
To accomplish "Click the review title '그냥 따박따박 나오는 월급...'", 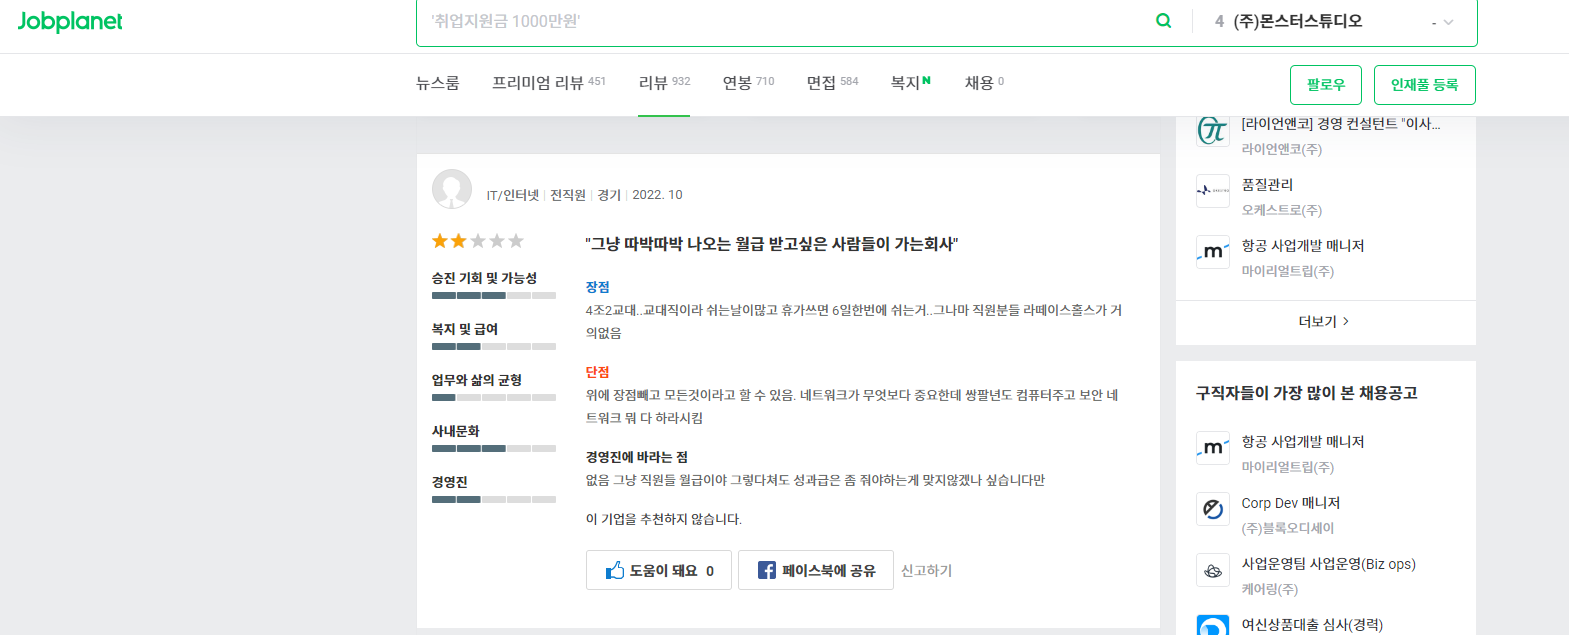I will [772, 244].
